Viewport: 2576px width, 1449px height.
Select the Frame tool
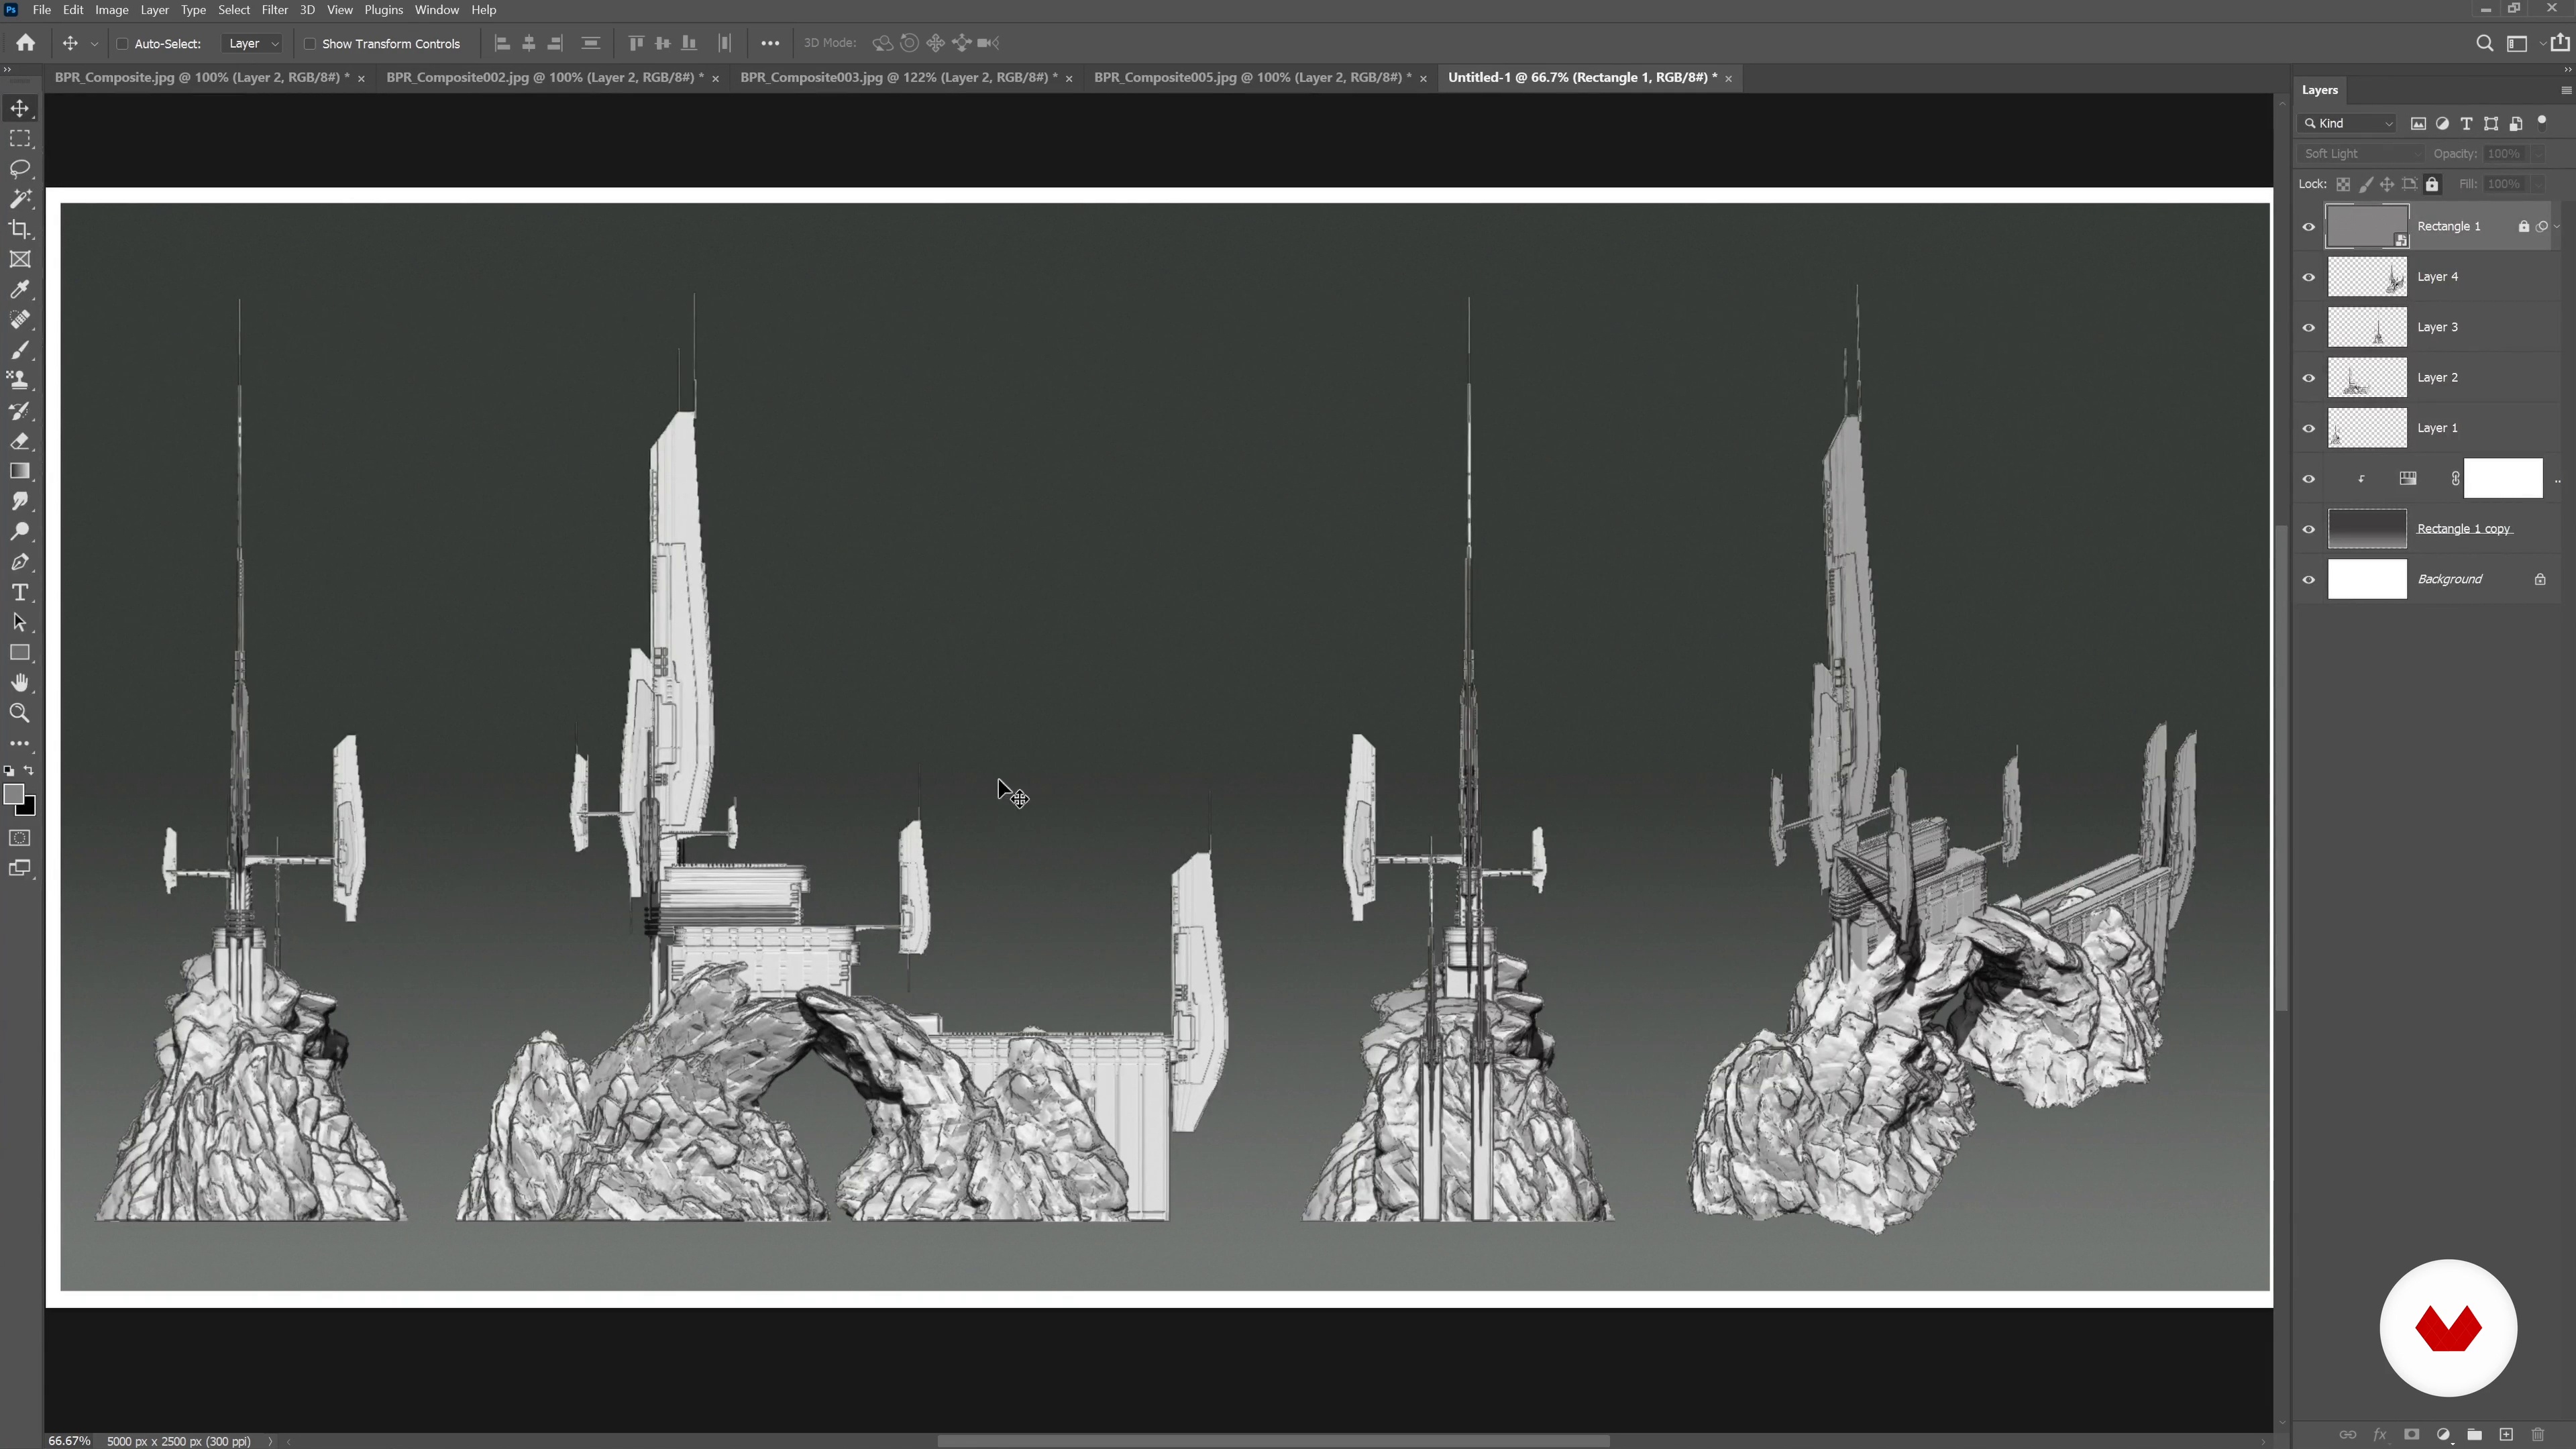coord(20,259)
